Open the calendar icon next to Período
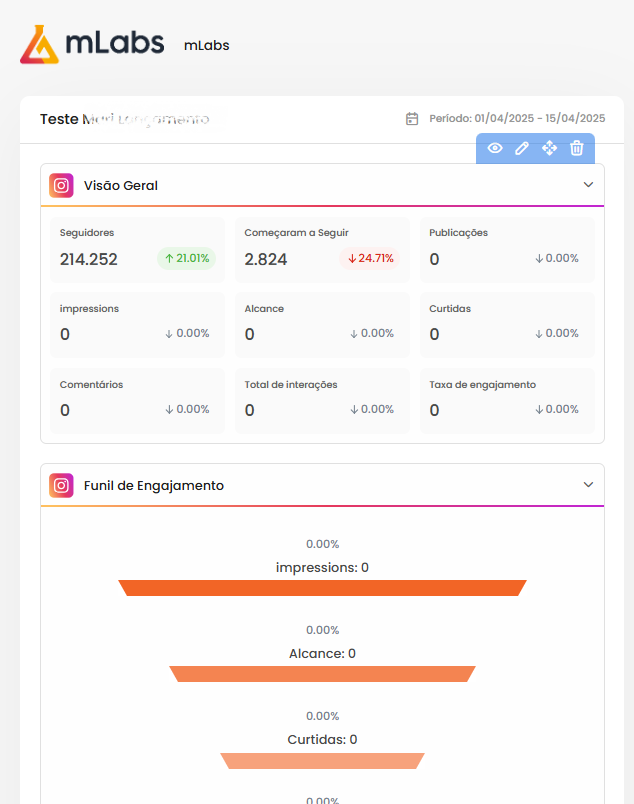The width and height of the screenshot is (634, 804). [x=412, y=117]
